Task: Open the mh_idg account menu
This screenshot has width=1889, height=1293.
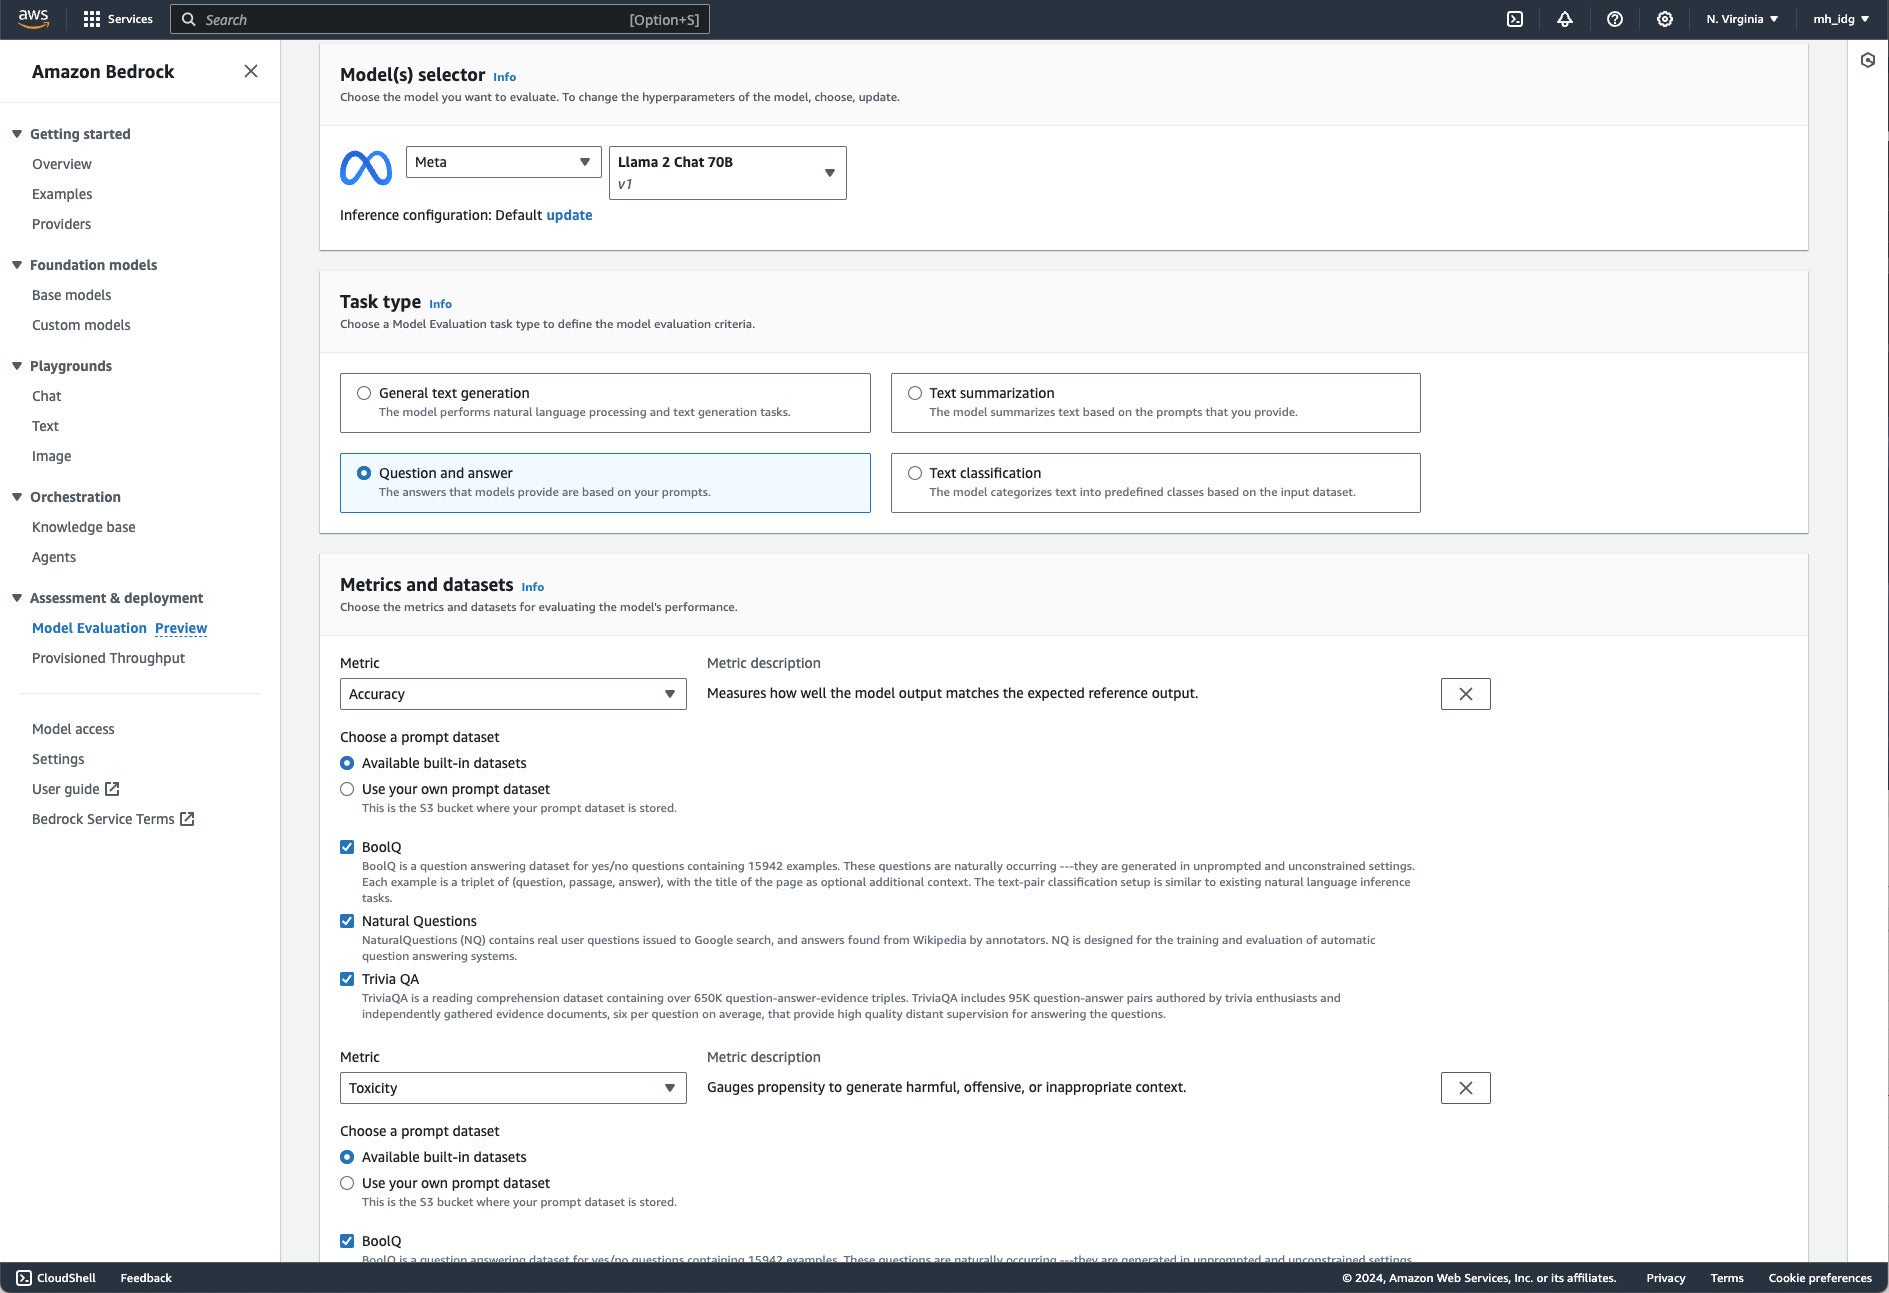Action: point(1841,19)
